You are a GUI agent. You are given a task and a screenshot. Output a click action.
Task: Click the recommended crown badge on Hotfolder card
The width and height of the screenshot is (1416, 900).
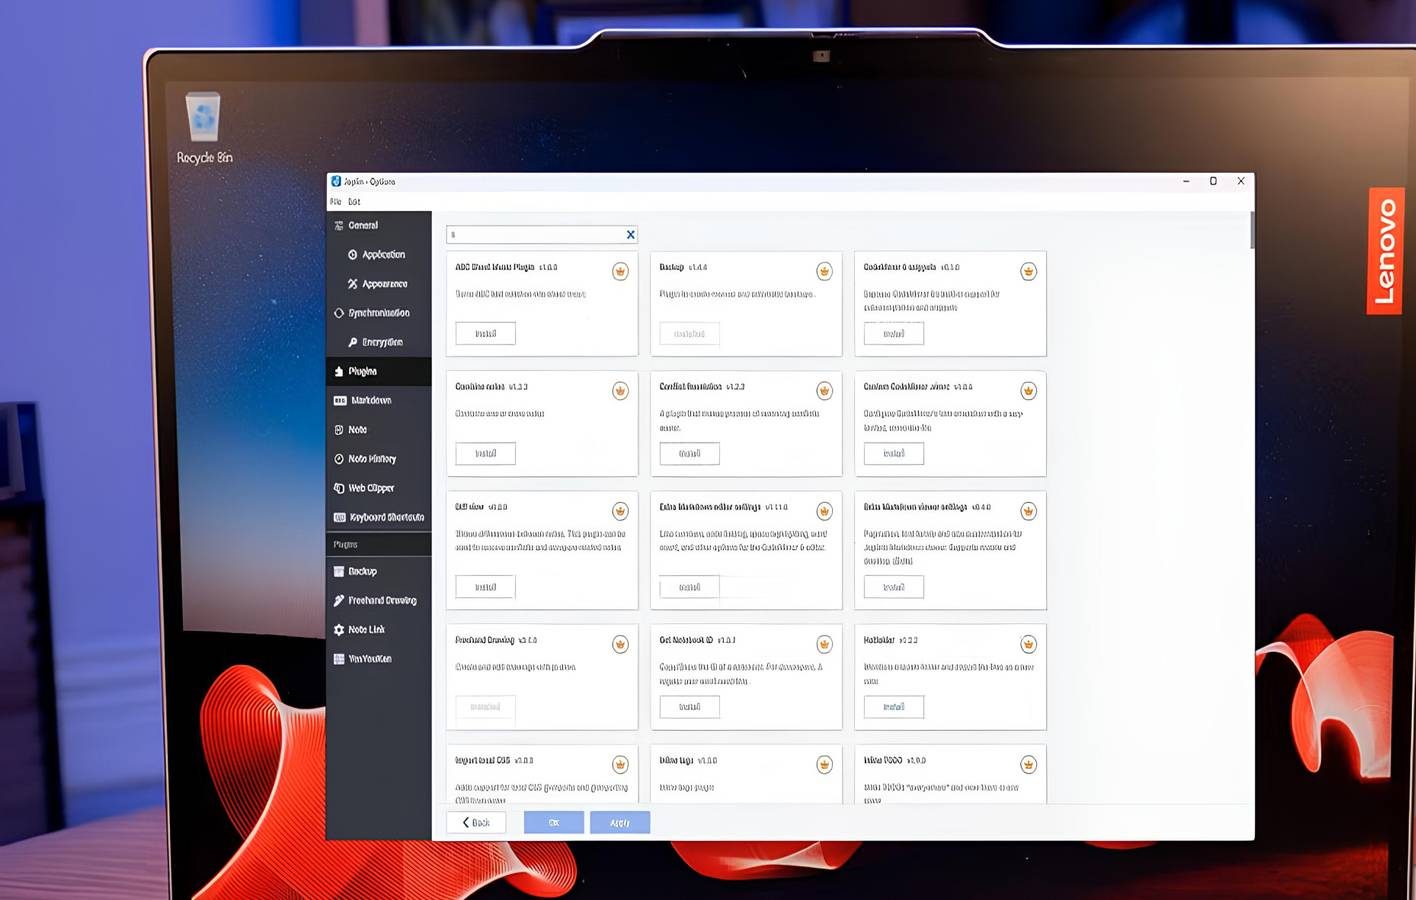point(1028,644)
